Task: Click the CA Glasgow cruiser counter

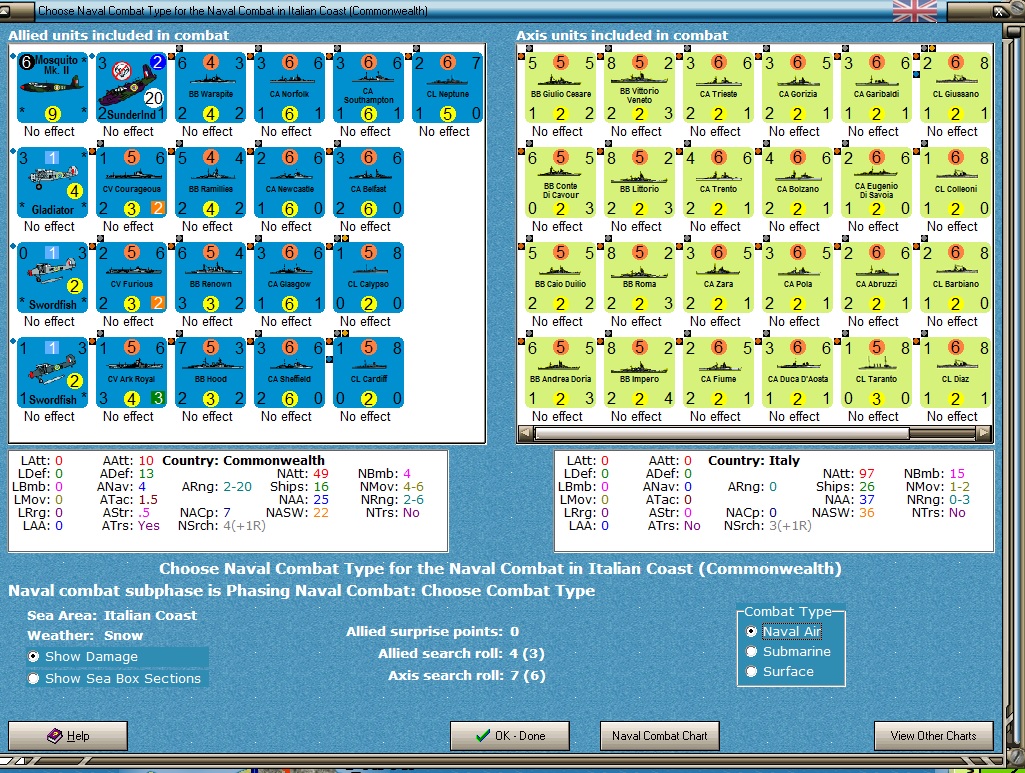Action: [x=290, y=278]
